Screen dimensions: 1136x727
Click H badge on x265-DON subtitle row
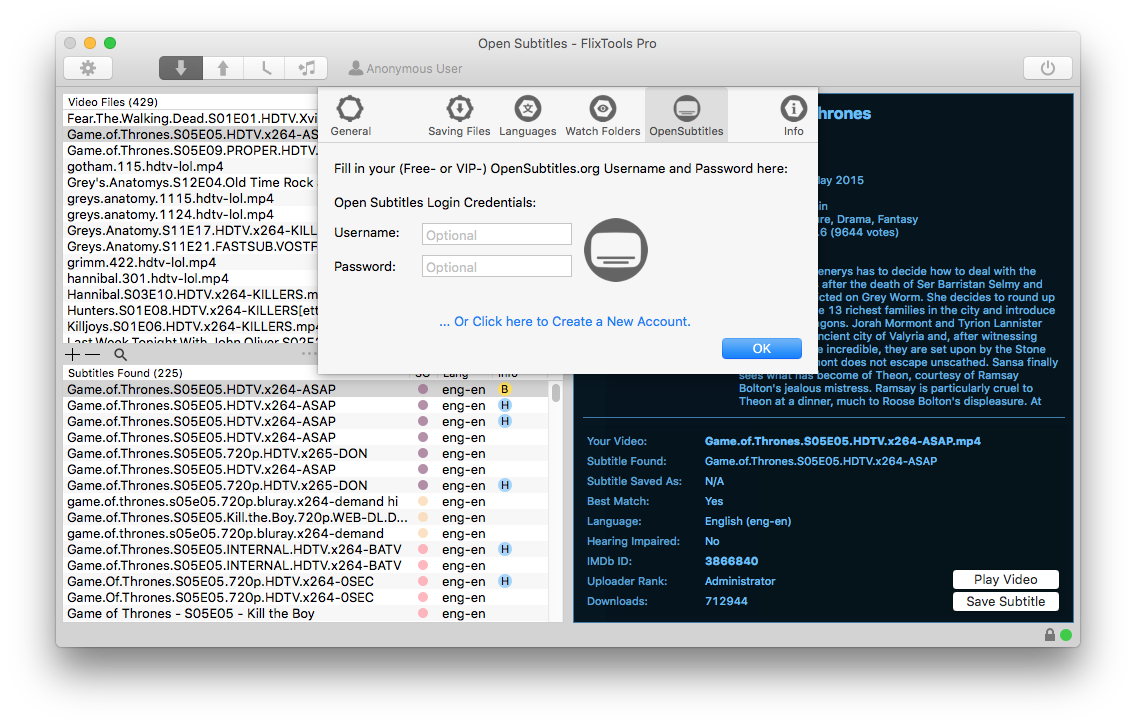505,485
